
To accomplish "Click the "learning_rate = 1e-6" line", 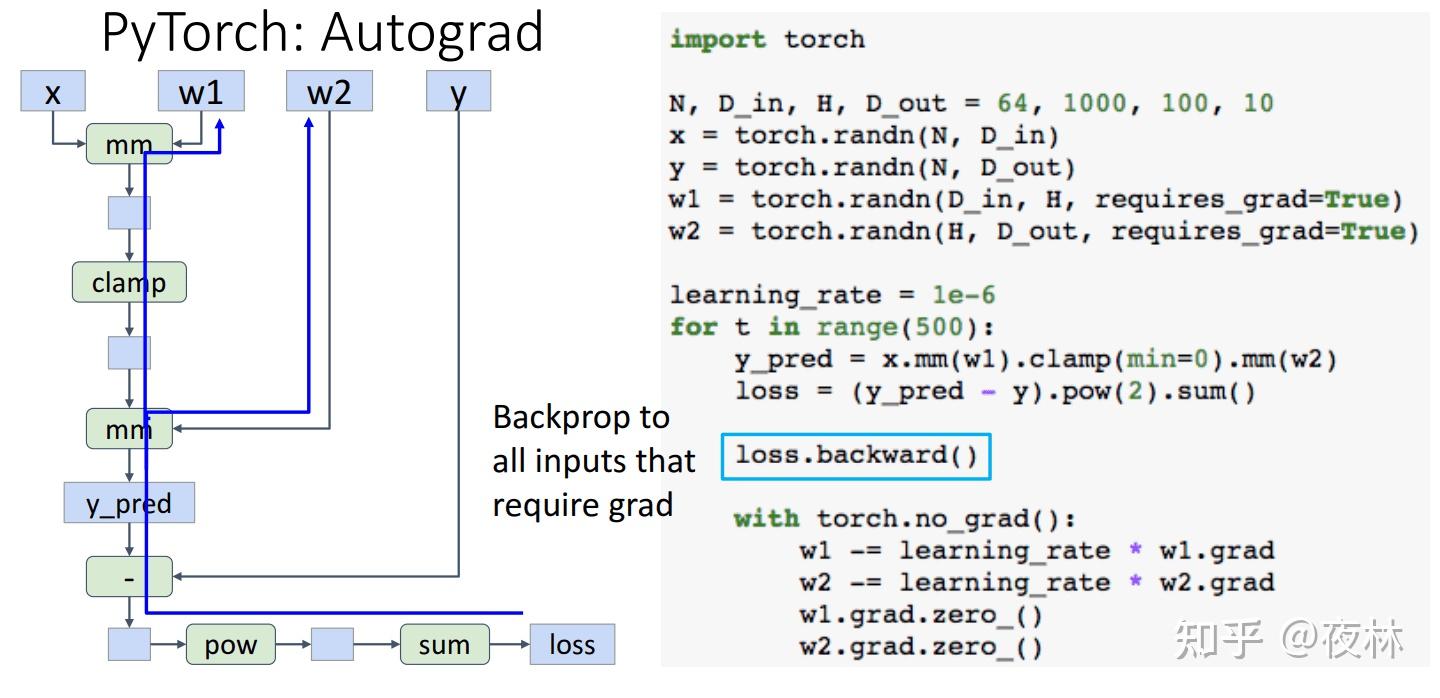I will [x=832, y=295].
